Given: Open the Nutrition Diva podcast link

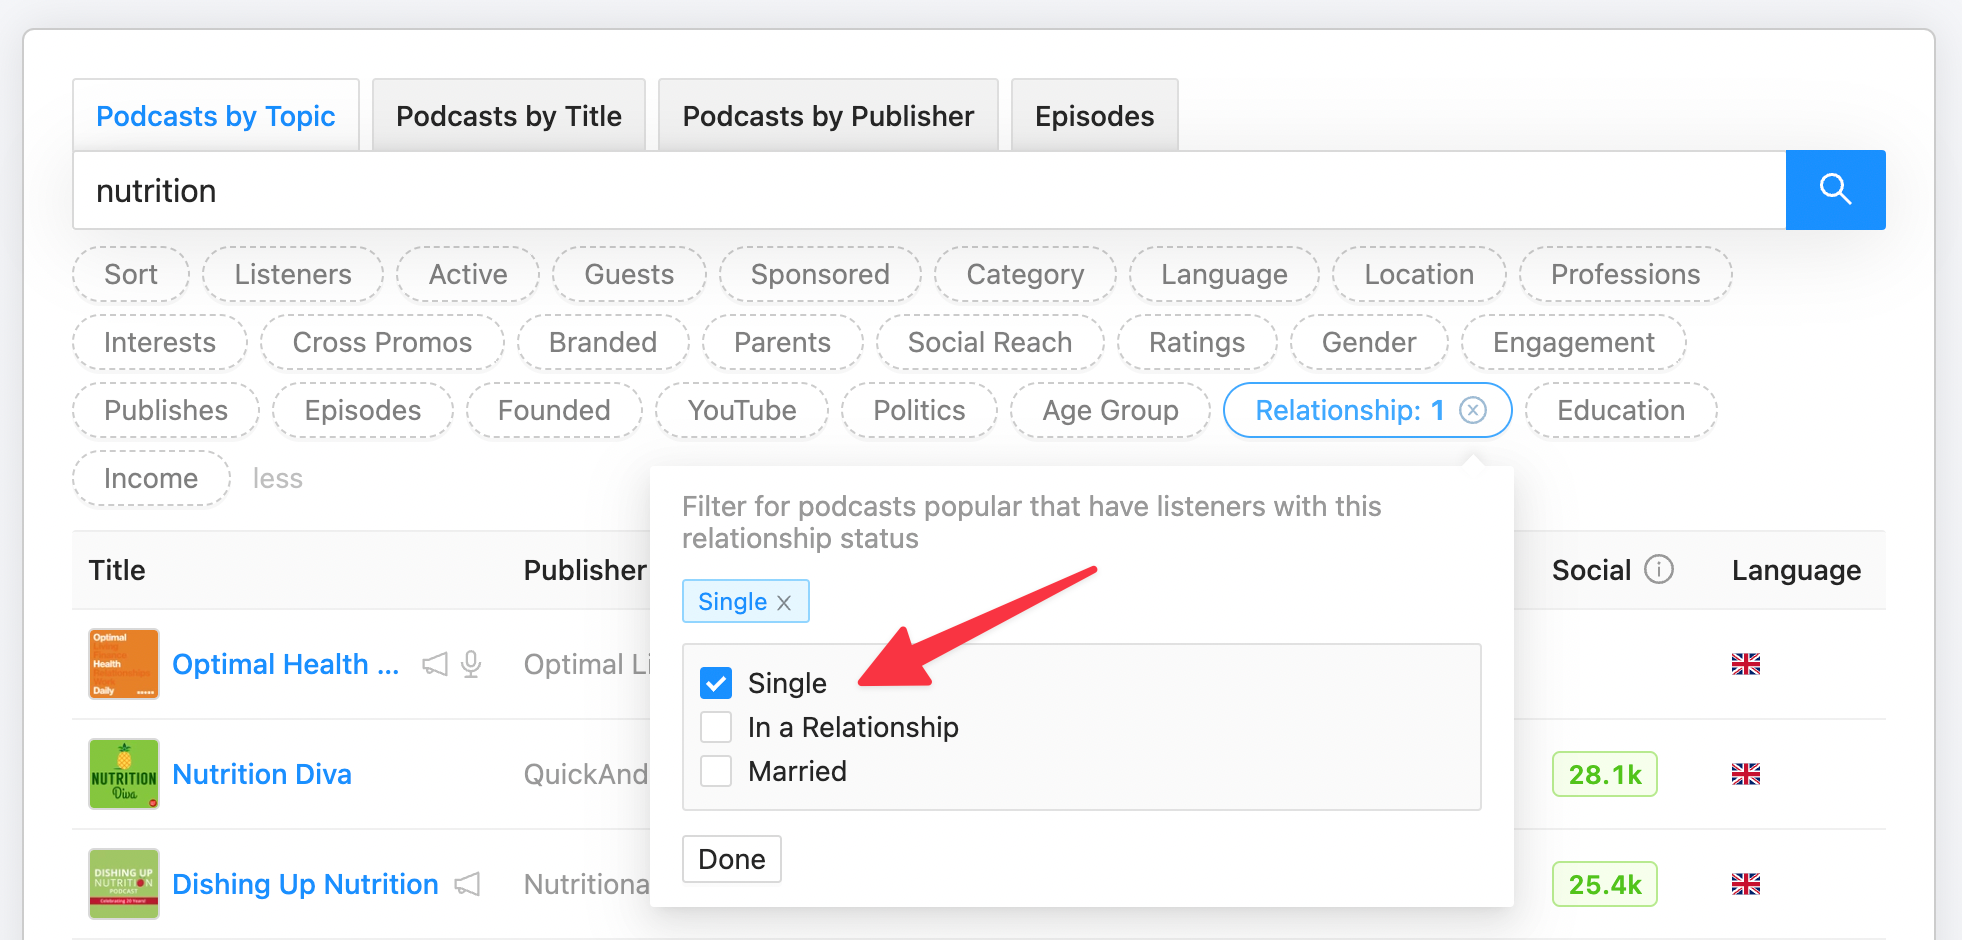Looking at the screenshot, I should point(262,774).
